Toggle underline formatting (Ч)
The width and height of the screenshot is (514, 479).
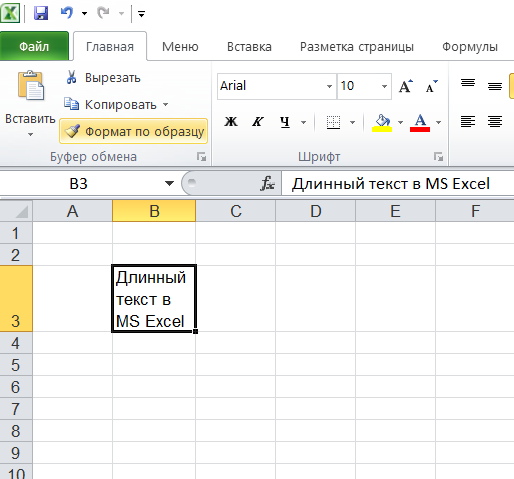click(285, 122)
